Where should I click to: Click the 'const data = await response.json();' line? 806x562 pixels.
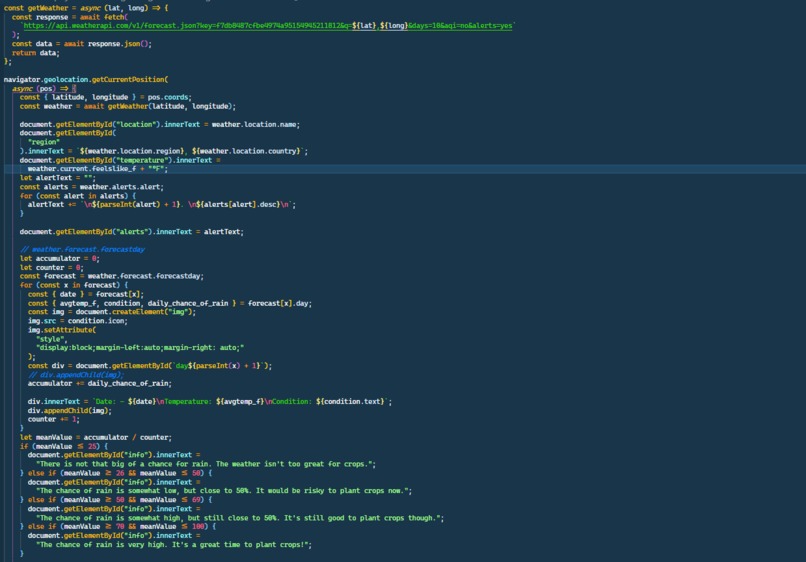pyautogui.click(x=82, y=44)
